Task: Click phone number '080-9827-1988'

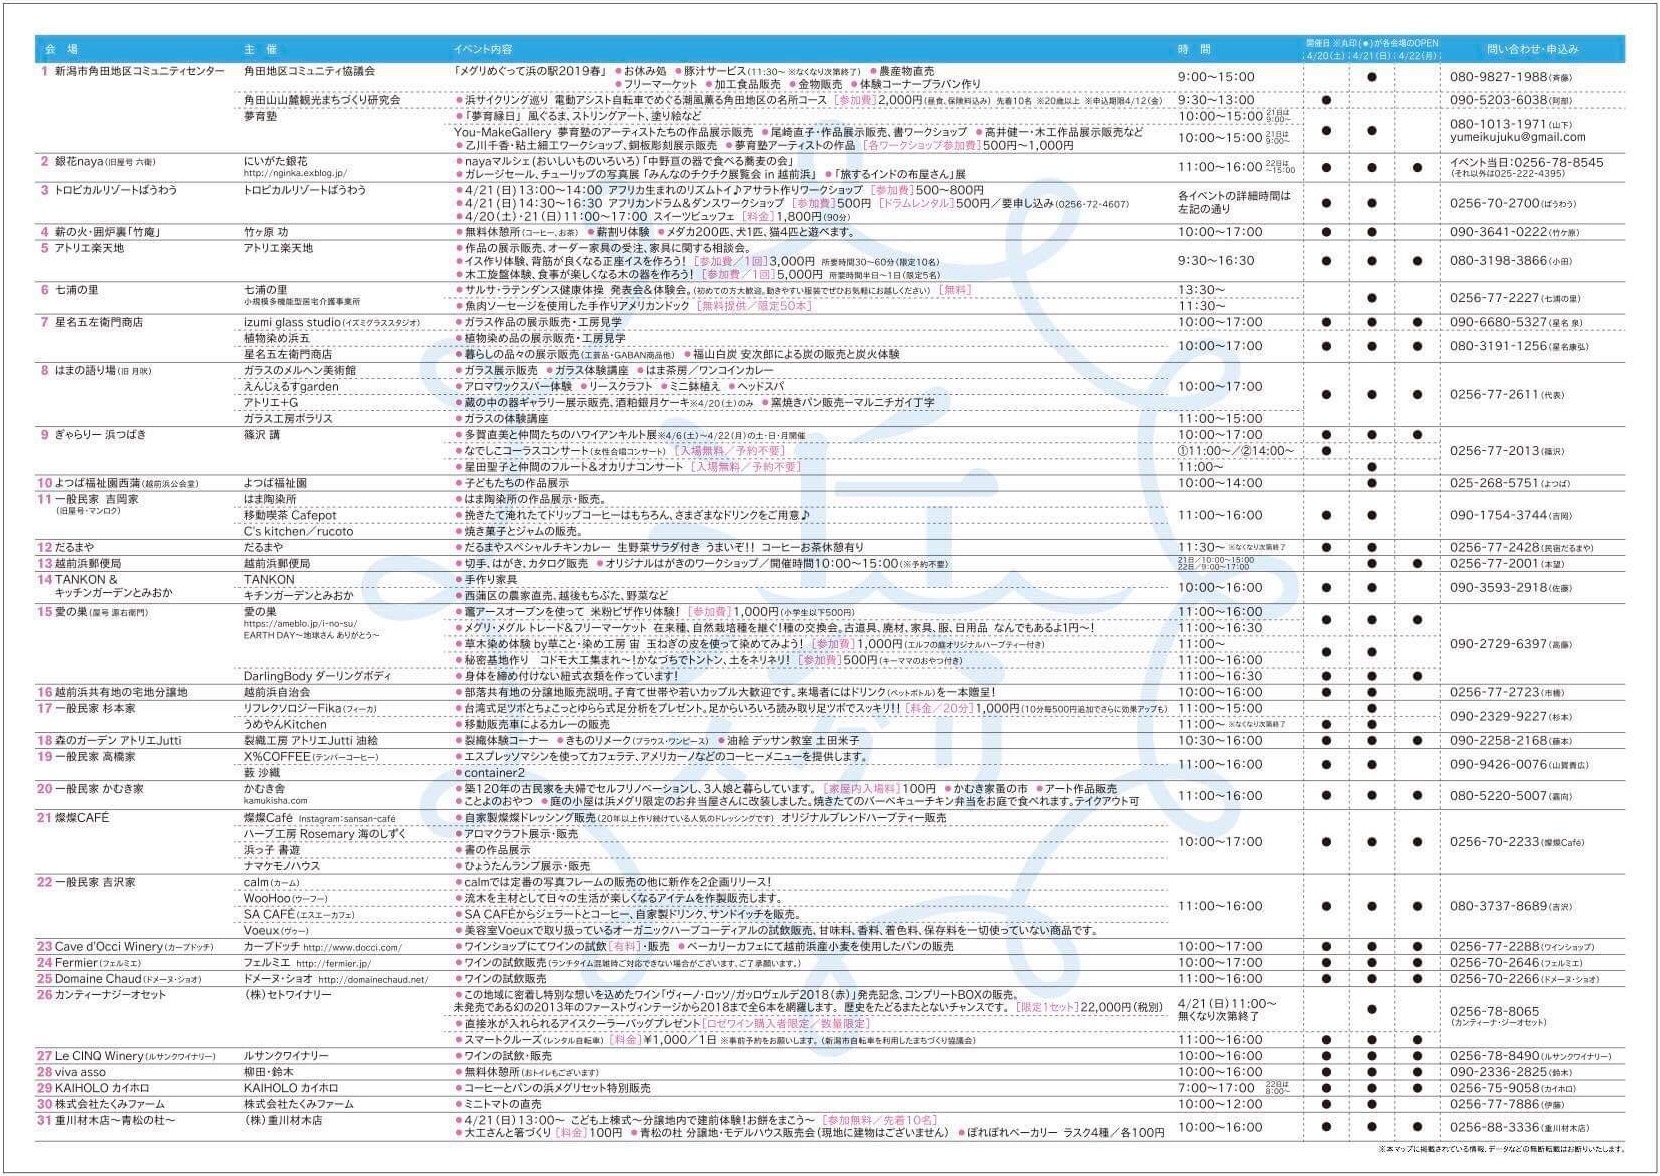Action: coord(1499,77)
